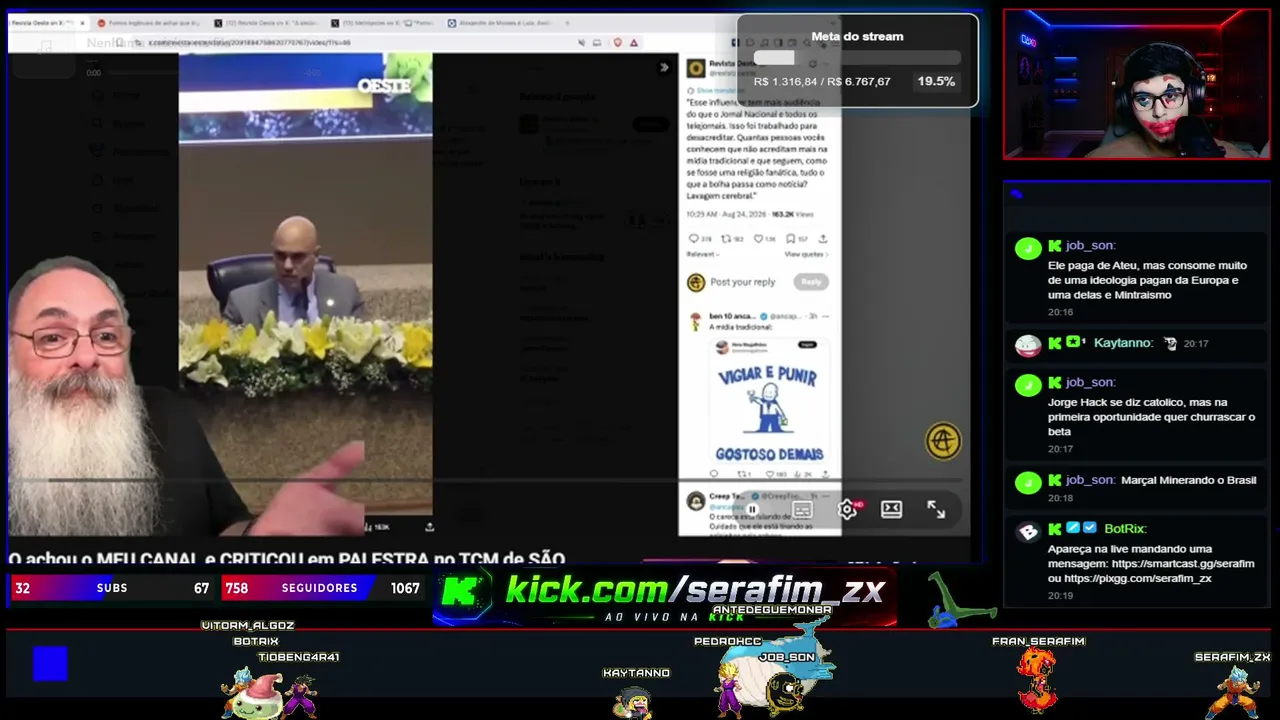1280x720 pixels.
Task: Click the Reply button under the tweet
Action: 811,282
